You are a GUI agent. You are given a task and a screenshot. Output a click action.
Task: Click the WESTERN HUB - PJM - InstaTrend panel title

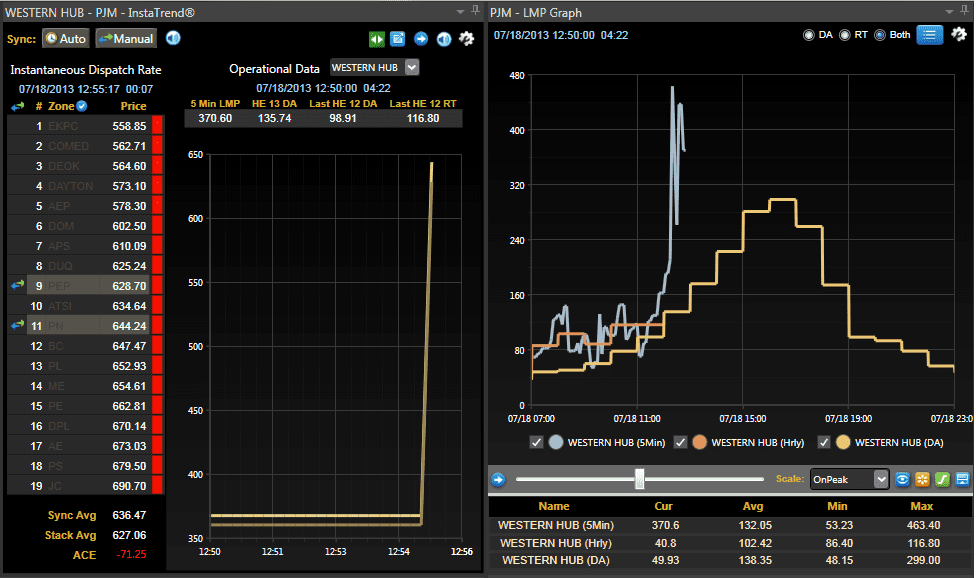pos(100,12)
